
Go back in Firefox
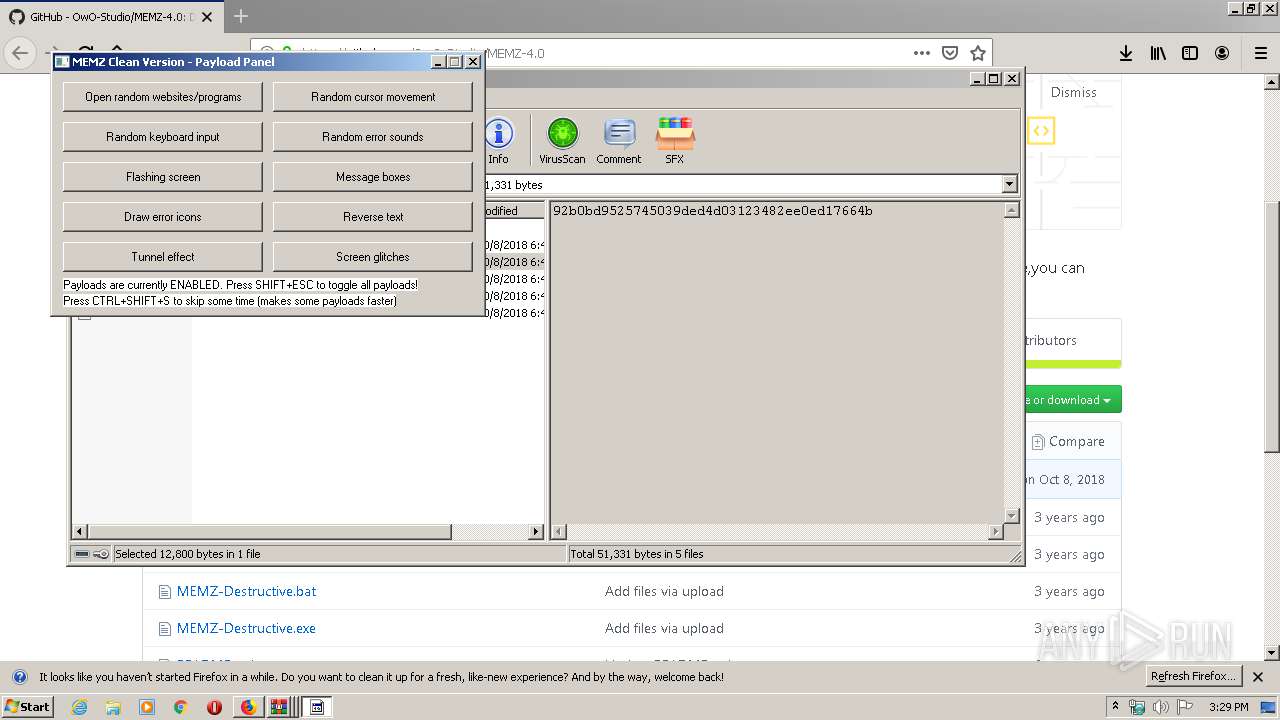20,53
